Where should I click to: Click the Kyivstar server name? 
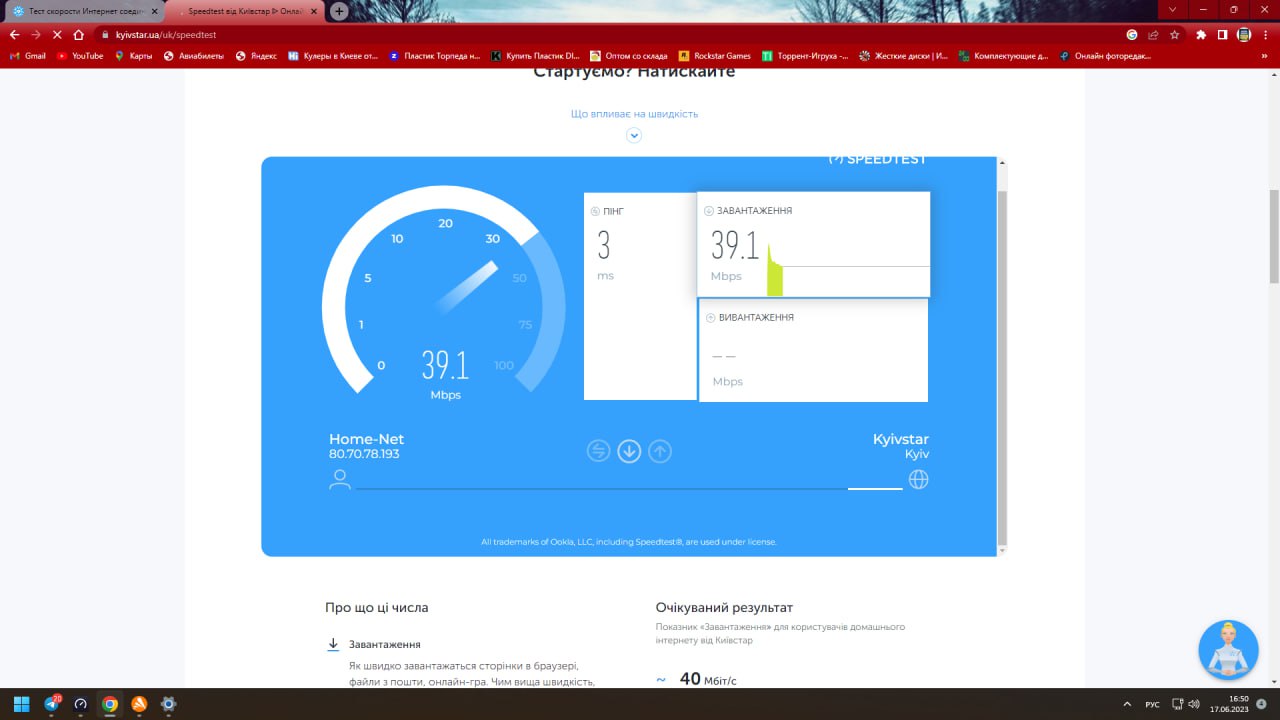[x=901, y=439]
